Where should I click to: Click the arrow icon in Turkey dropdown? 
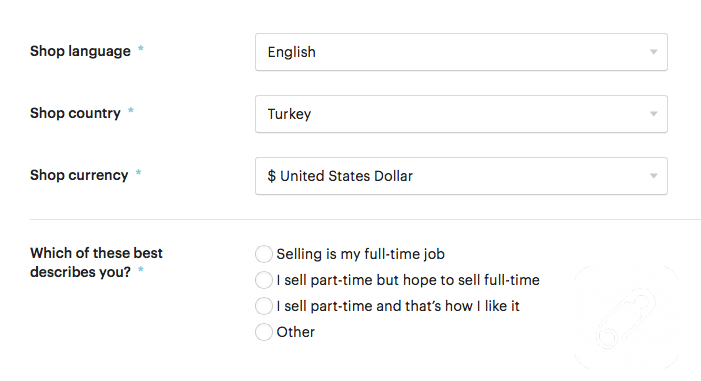click(x=654, y=114)
